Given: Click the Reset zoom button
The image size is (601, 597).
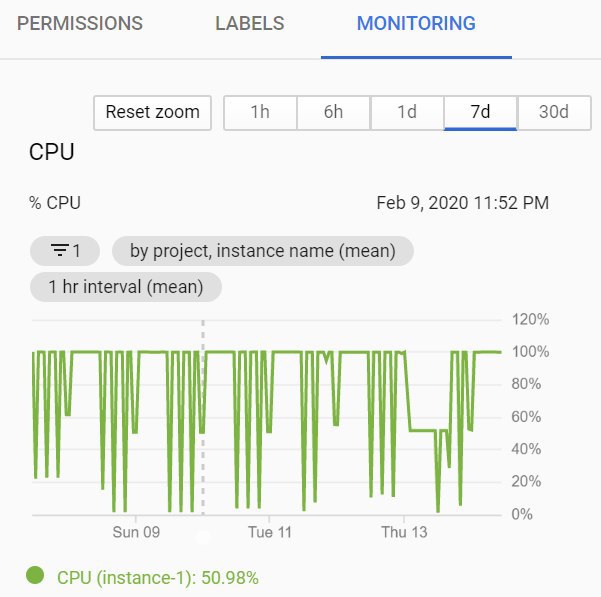Looking at the screenshot, I should [x=153, y=112].
